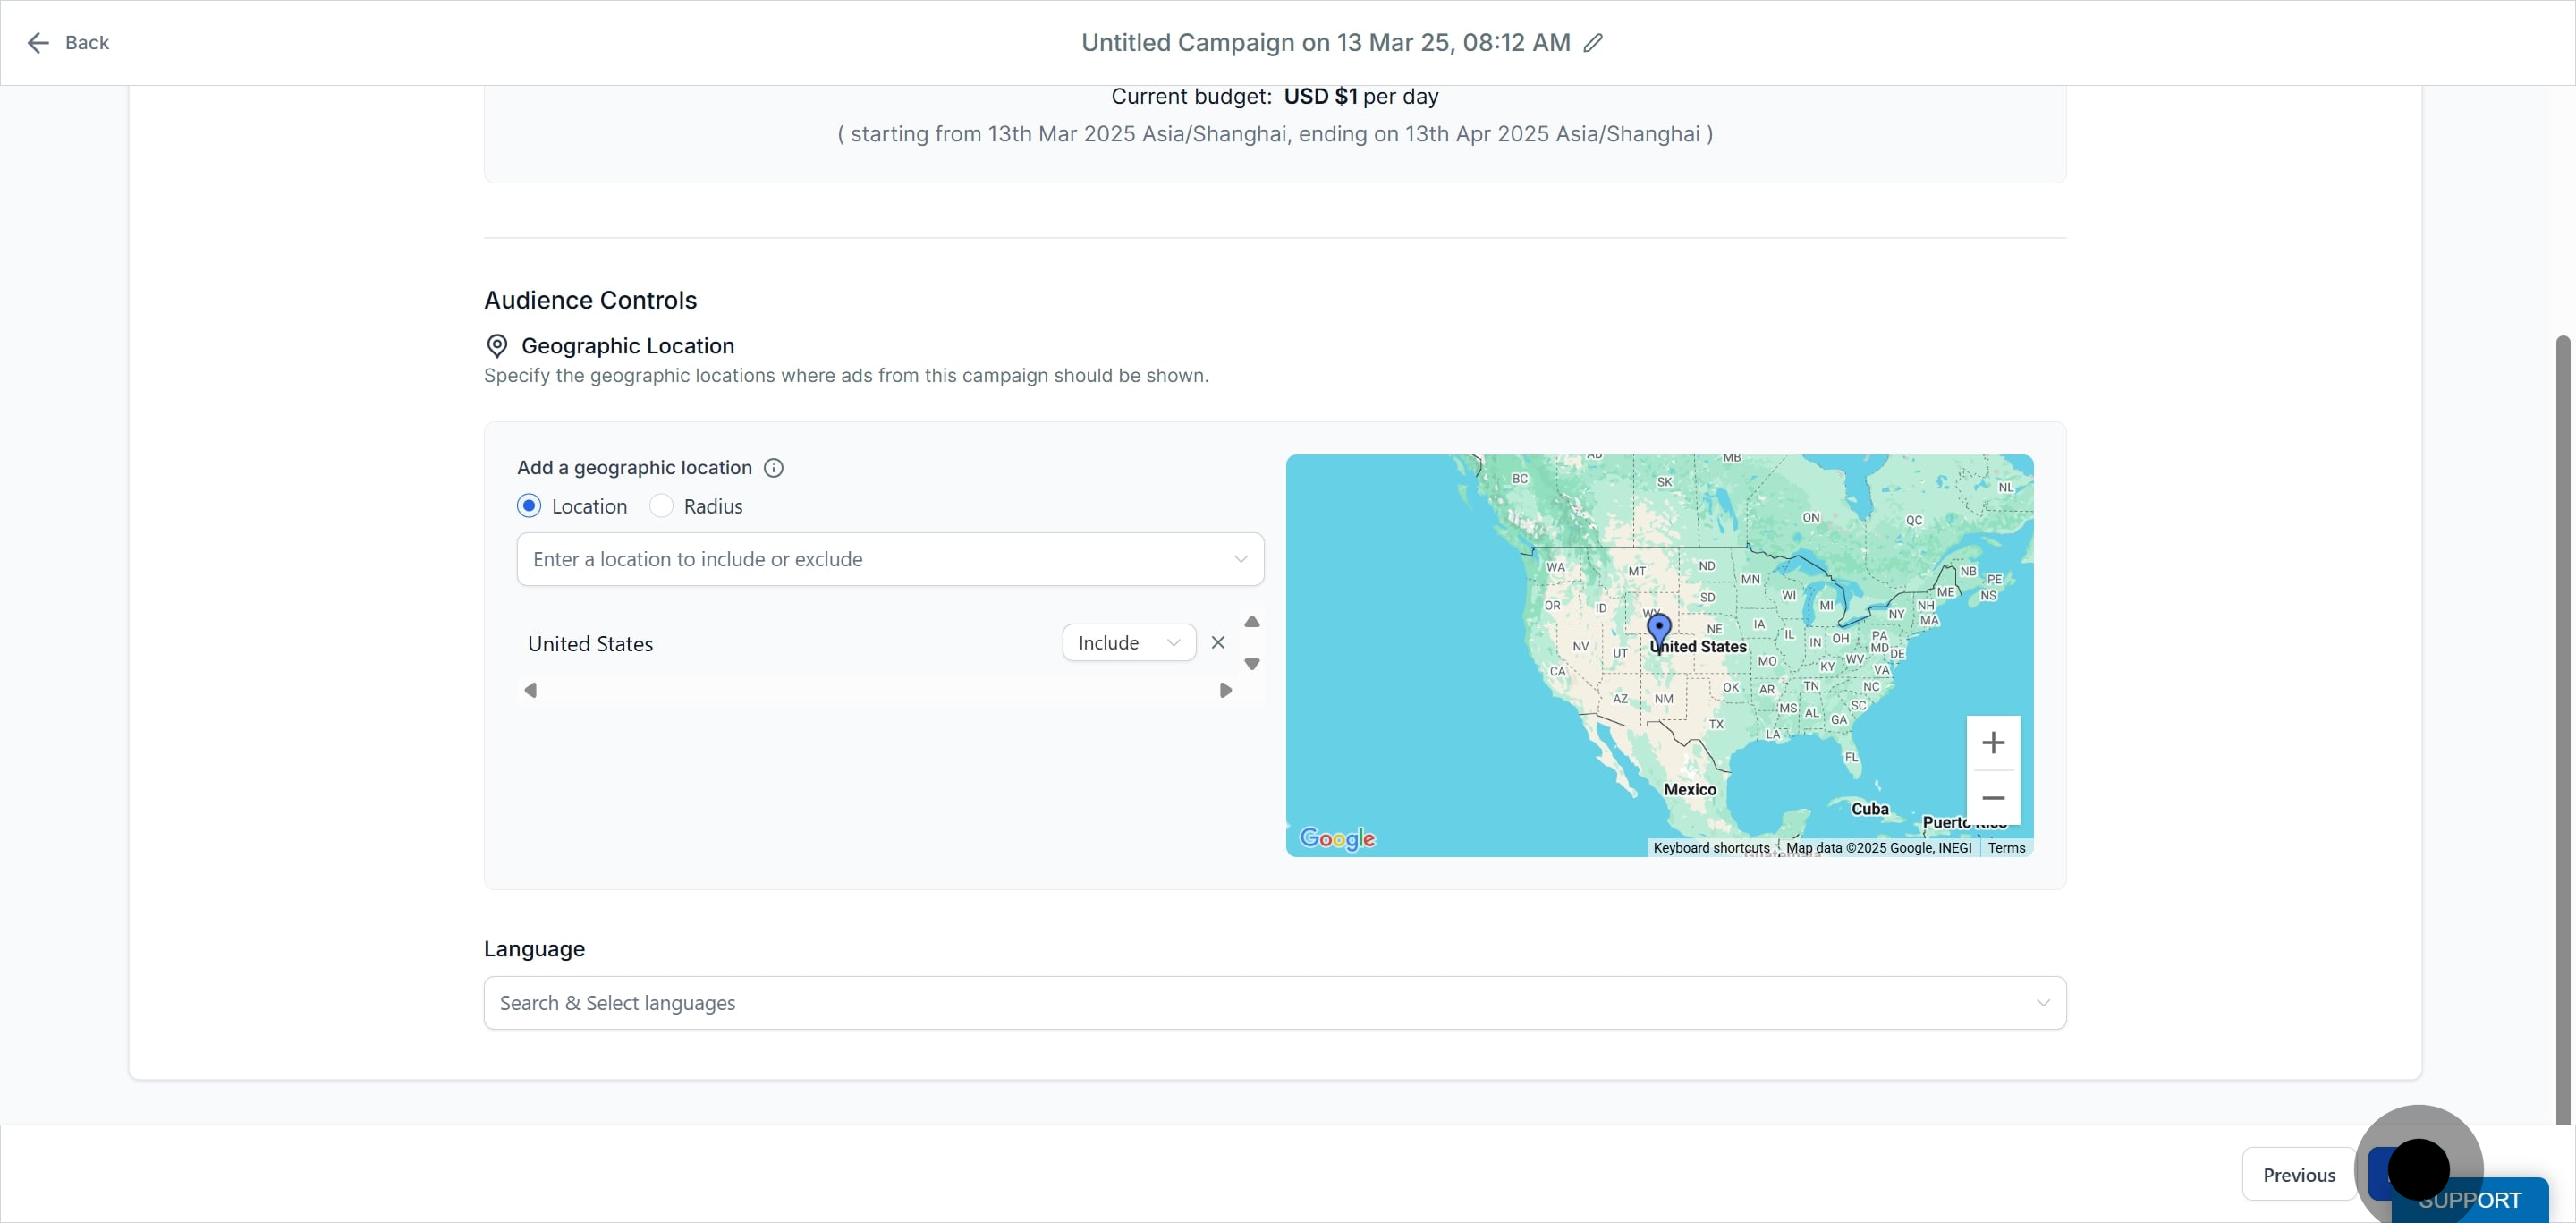Click the up arrow in location list
This screenshot has width=2576, height=1223.
1252,622
